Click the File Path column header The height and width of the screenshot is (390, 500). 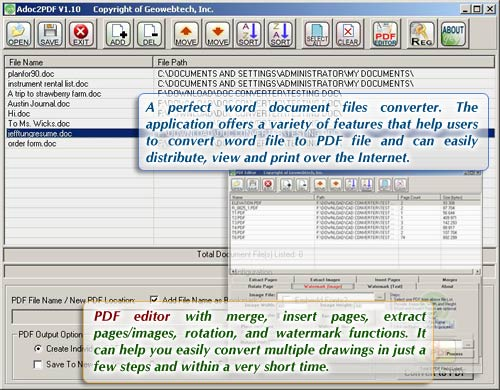tap(324, 62)
